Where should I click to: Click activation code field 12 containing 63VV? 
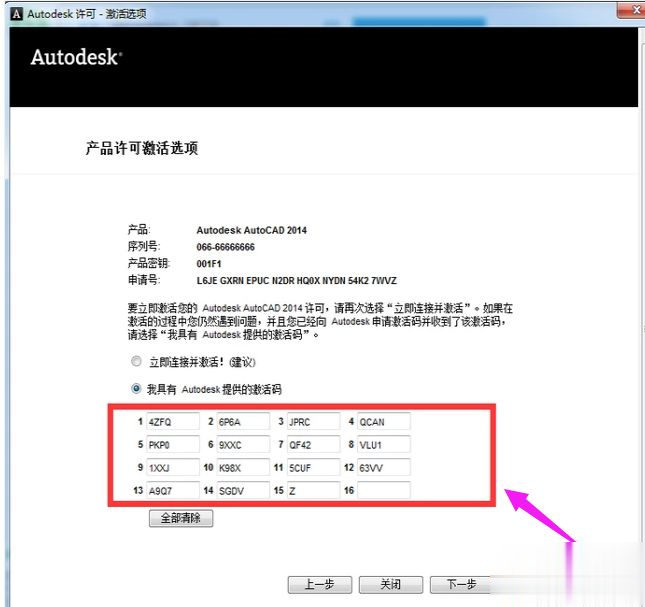pyautogui.click(x=384, y=468)
